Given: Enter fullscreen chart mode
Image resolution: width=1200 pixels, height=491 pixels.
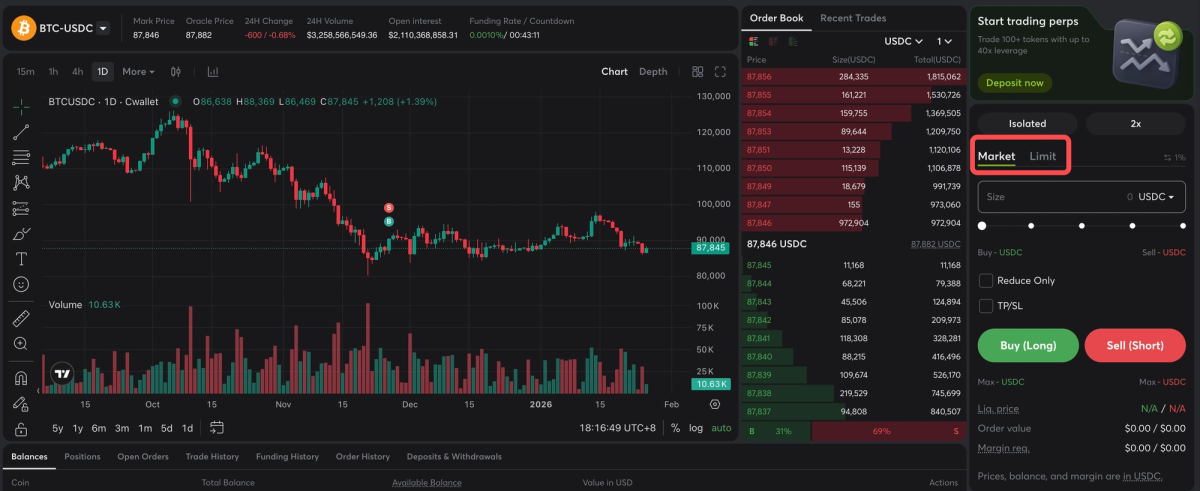Looking at the screenshot, I should [721, 72].
